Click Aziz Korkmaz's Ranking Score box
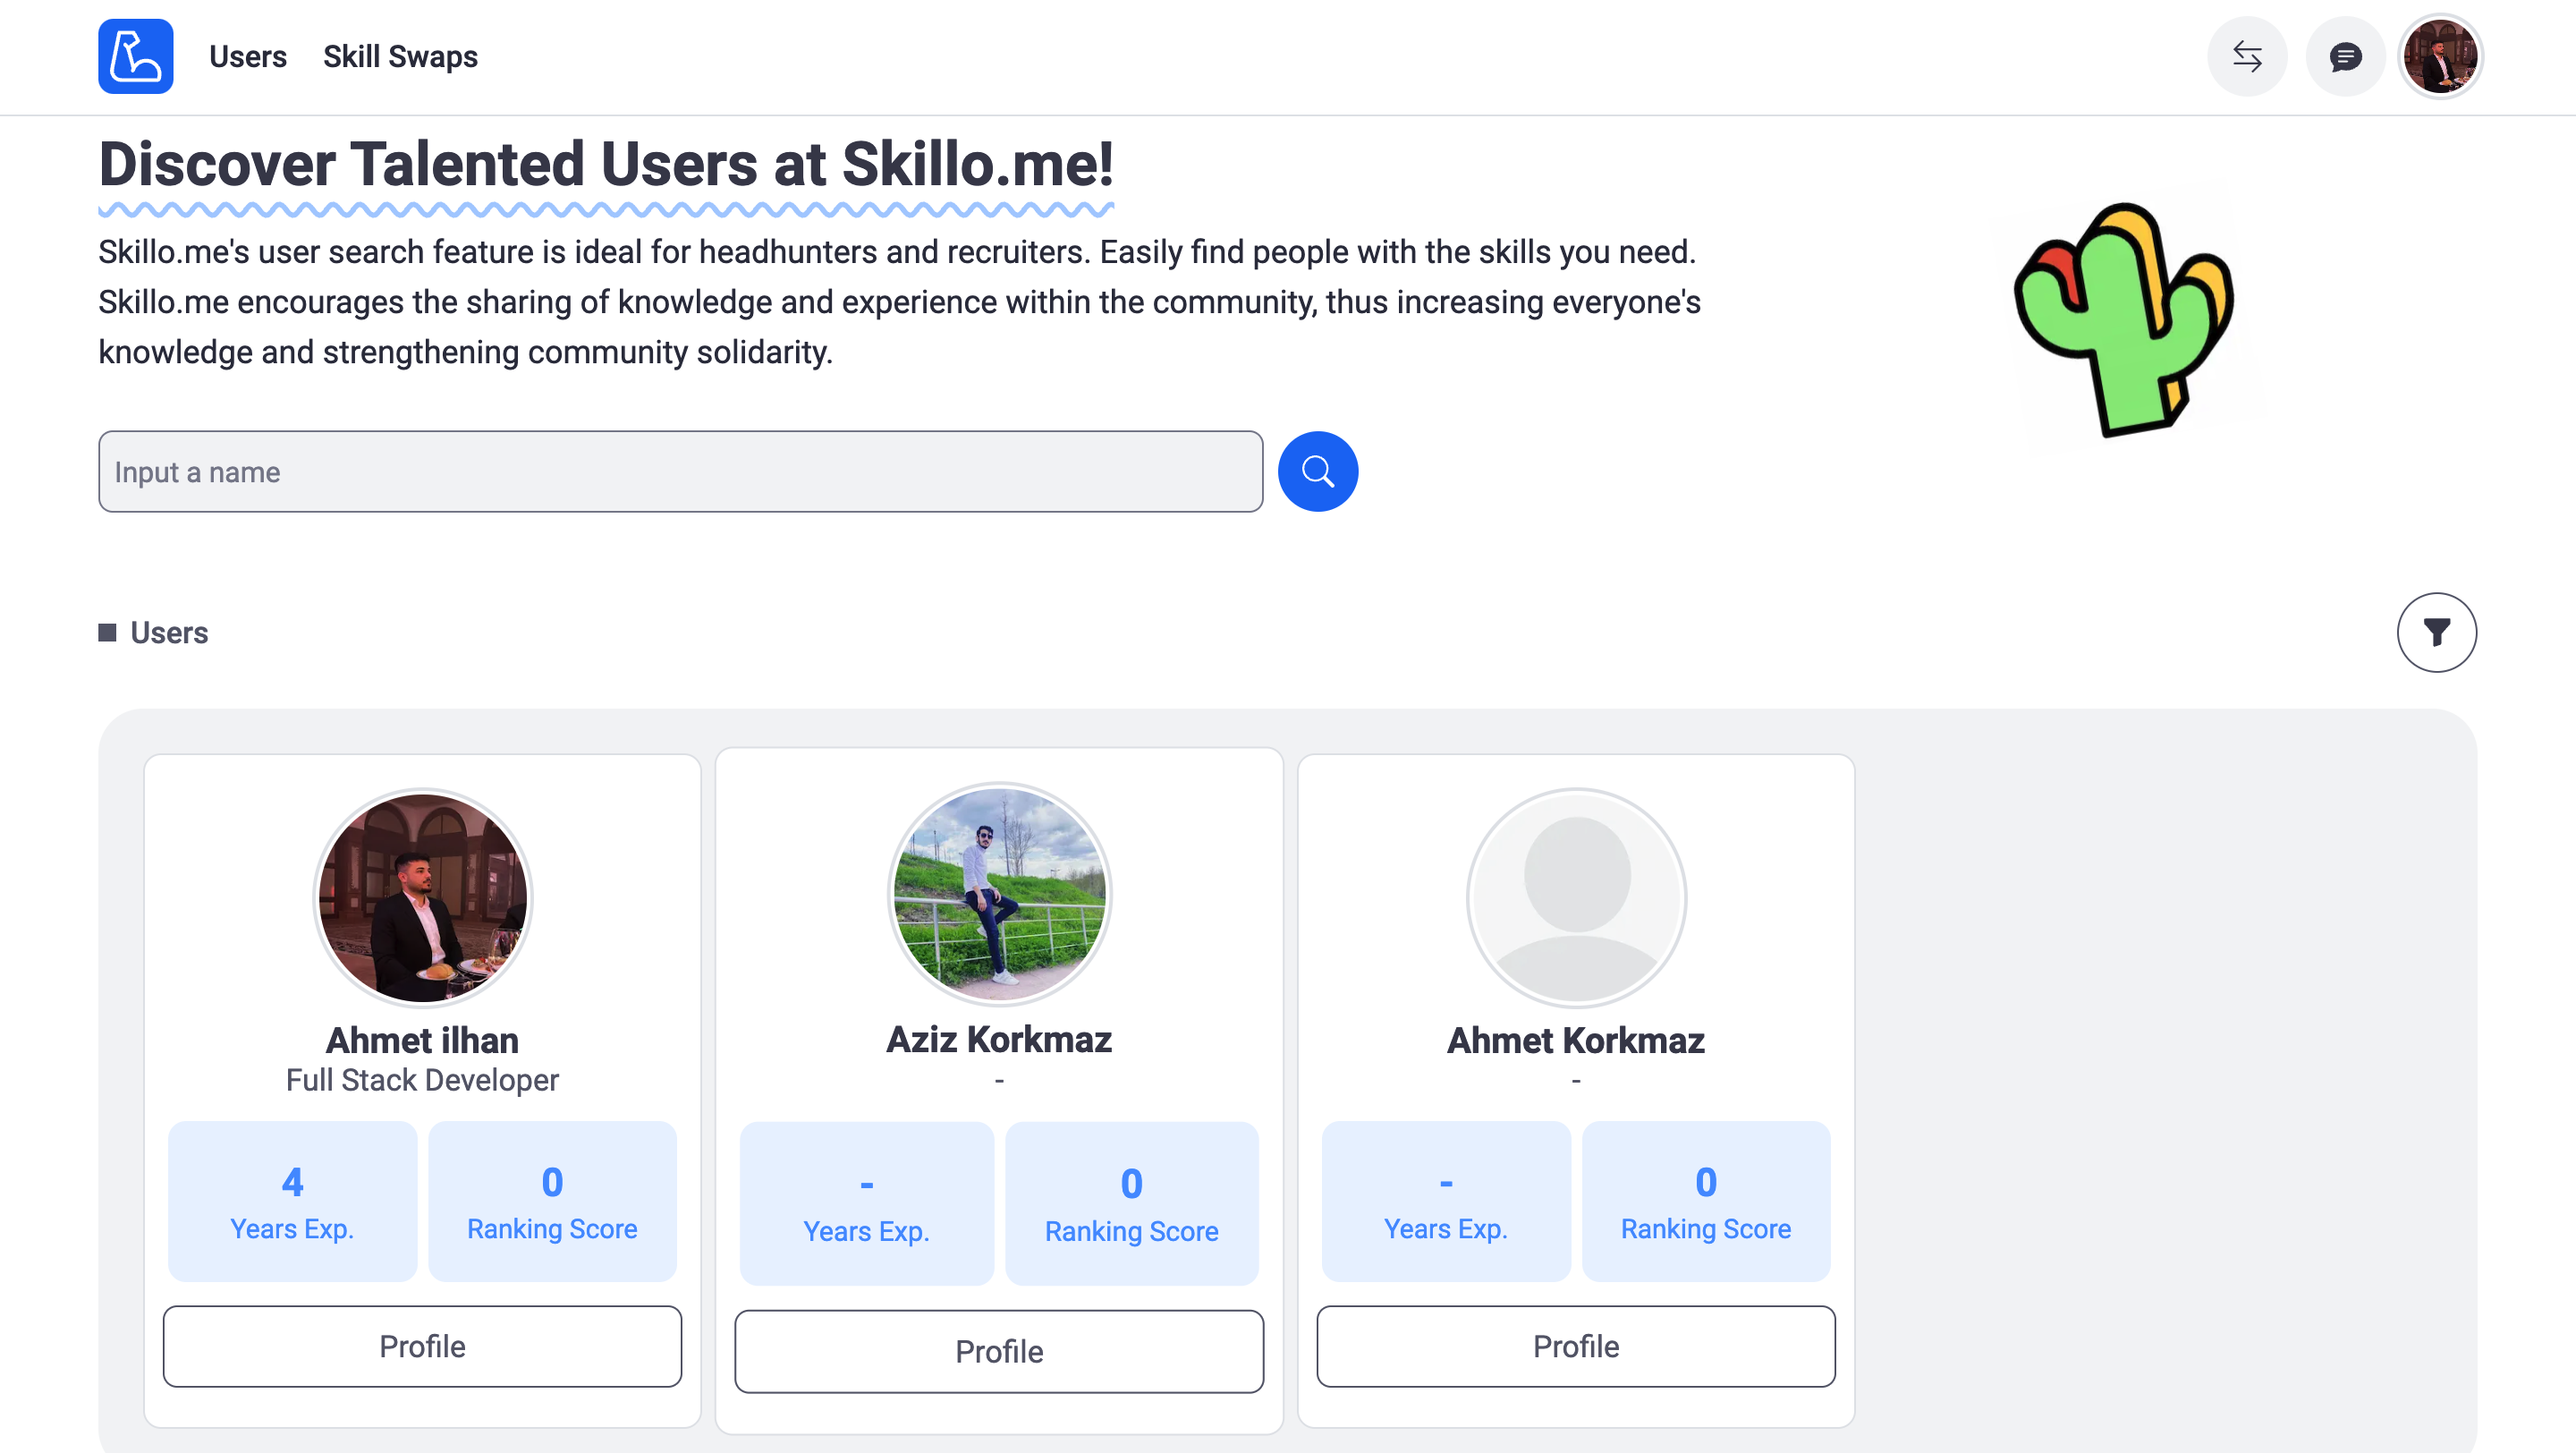The width and height of the screenshot is (2576, 1453). point(1131,1203)
